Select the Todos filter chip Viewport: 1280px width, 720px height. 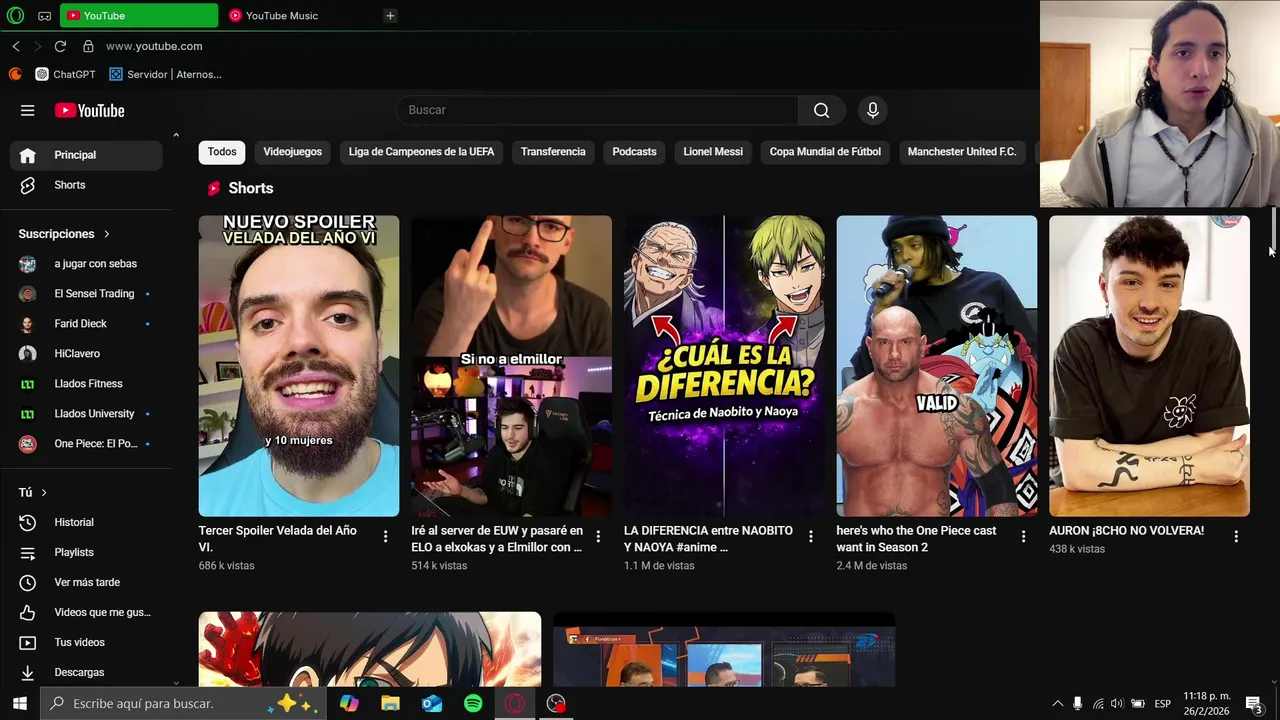click(222, 152)
